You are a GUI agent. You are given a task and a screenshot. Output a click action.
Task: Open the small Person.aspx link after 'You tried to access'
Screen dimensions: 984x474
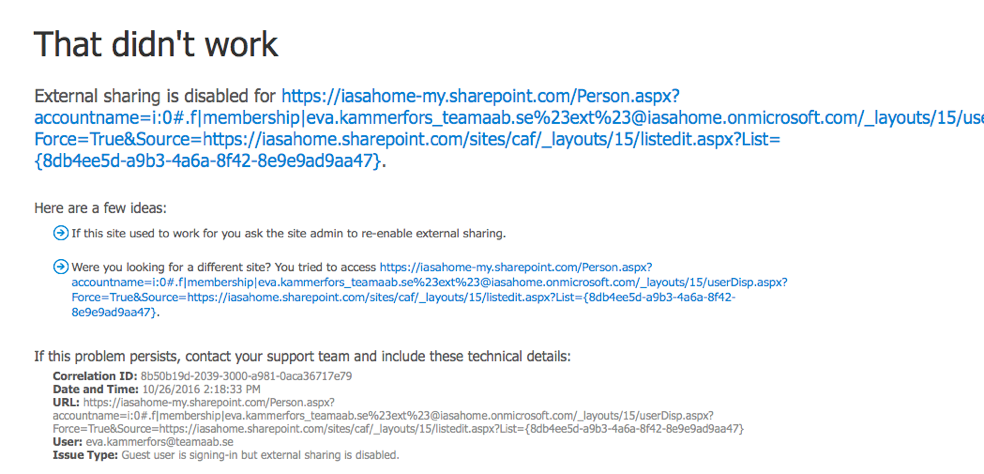pyautogui.click(x=516, y=268)
